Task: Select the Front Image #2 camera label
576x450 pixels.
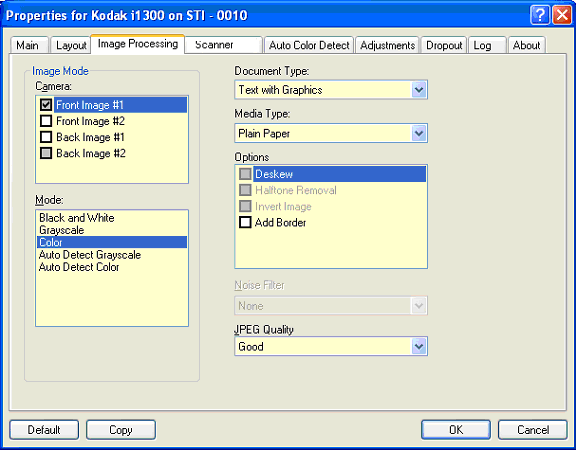Action: (90, 121)
